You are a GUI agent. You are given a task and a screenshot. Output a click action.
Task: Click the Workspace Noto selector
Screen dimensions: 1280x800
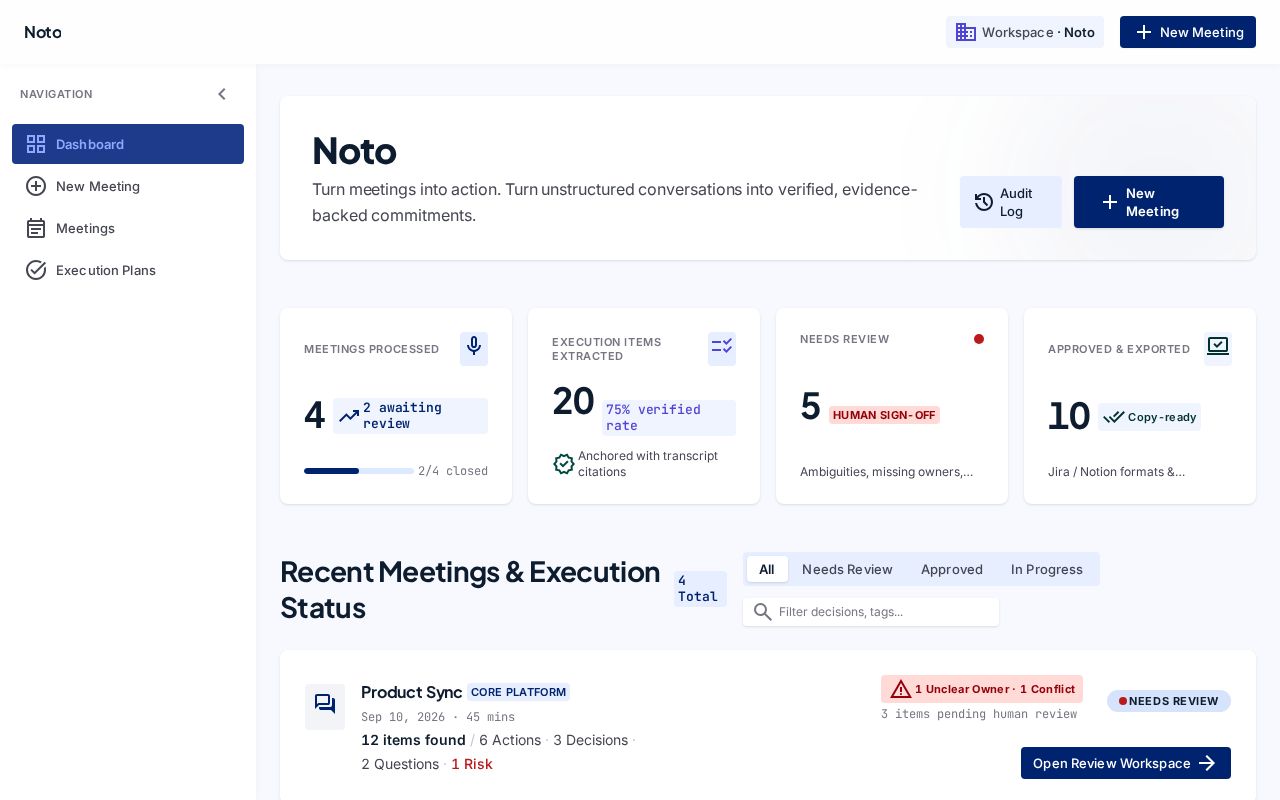pos(1025,32)
